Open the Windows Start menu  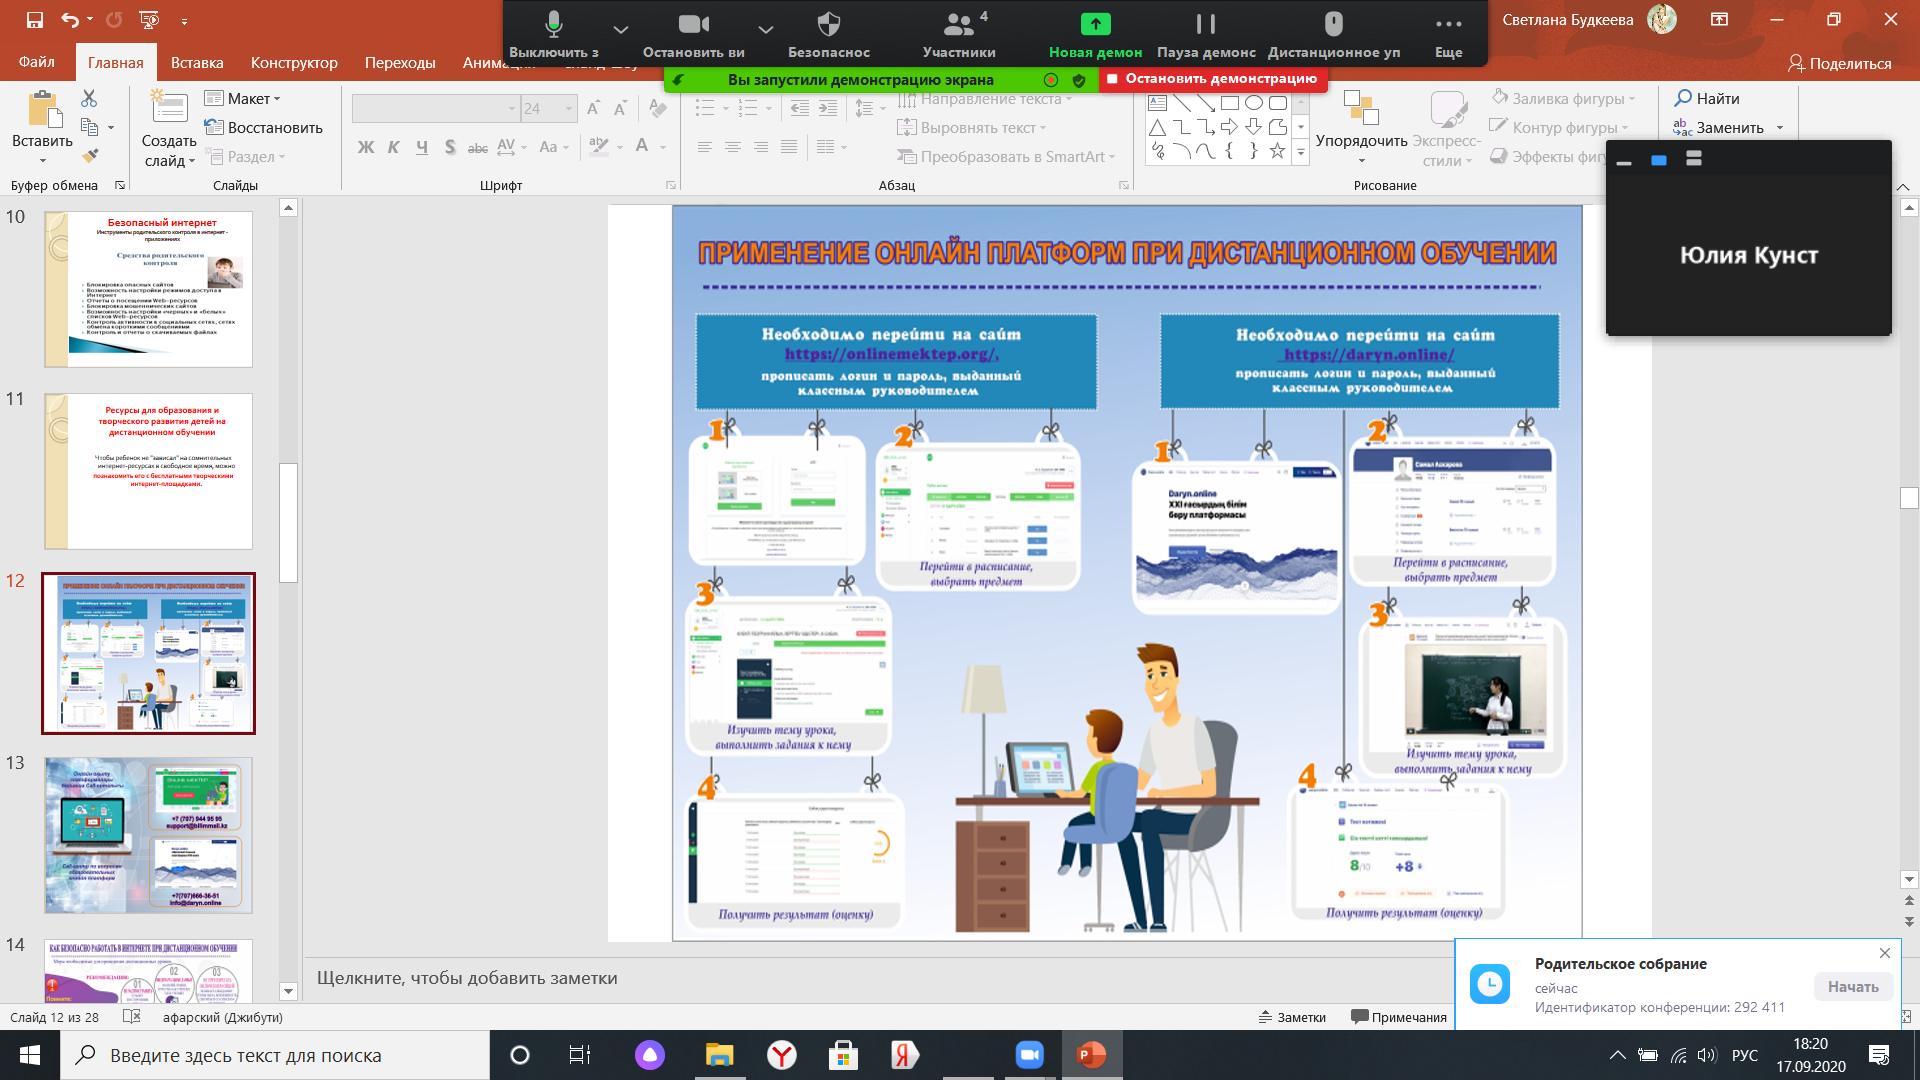pyautogui.click(x=29, y=1055)
